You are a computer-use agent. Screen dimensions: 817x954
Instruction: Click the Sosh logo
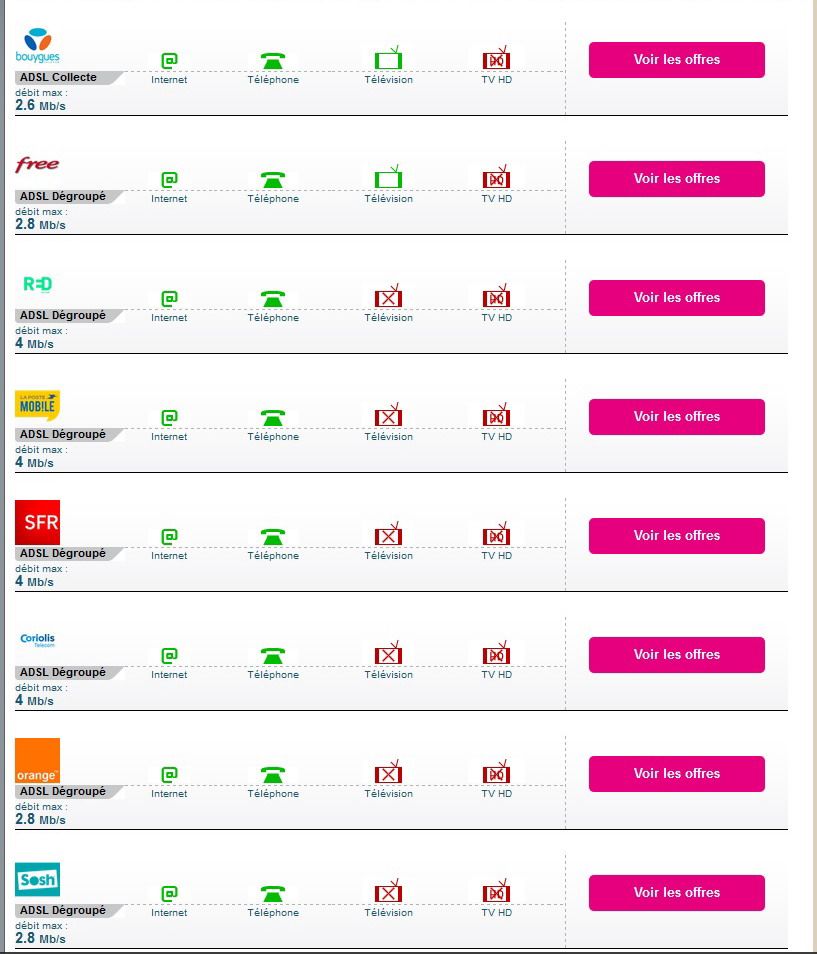[38, 880]
